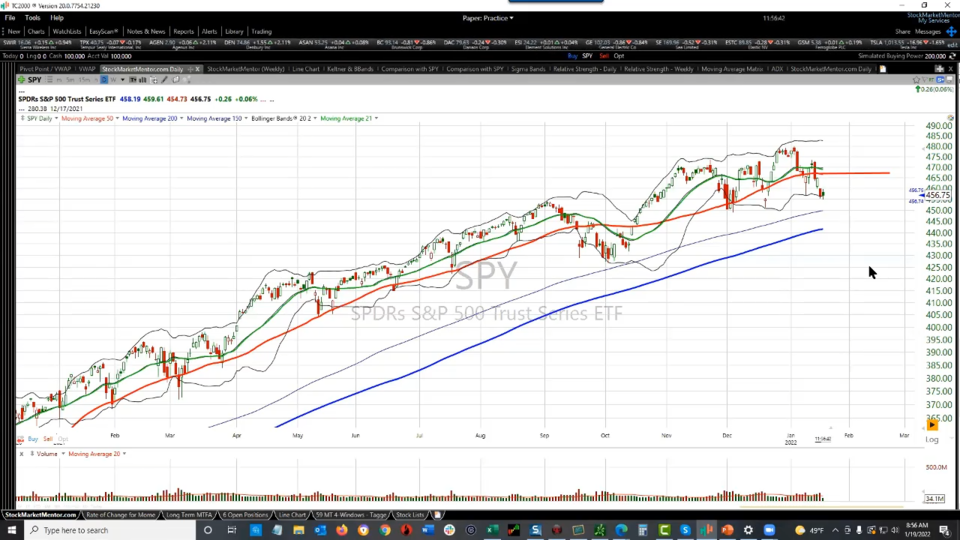The width and height of the screenshot is (960, 540).
Task: Select the pencil drawing tool
Action: tap(164, 80)
